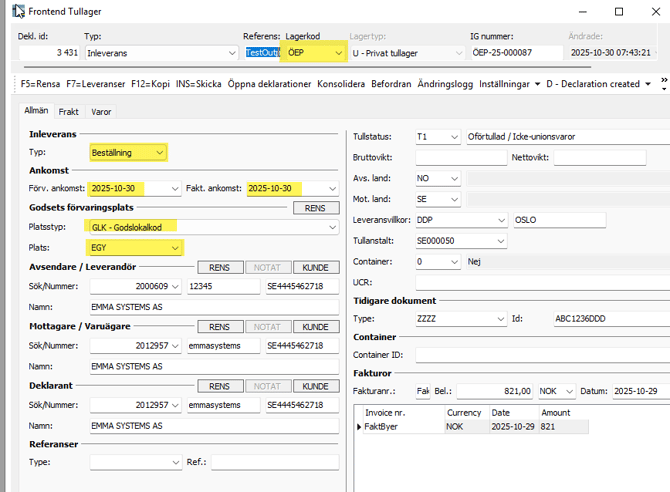Click the Frontend Tullager app icon
The image size is (670, 492).
coord(17,12)
